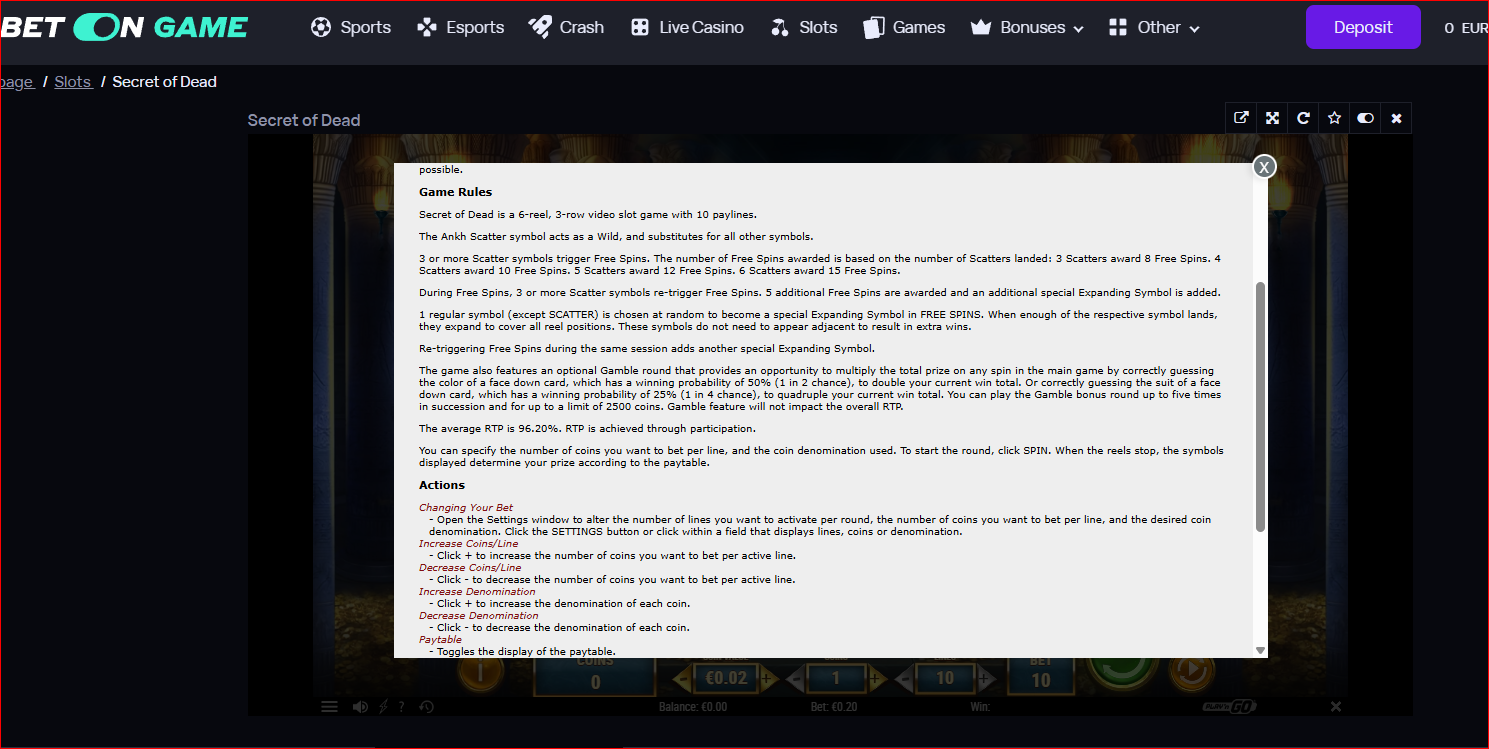Mute the game sound
Viewport: 1489px width, 749px height.
tap(360, 707)
